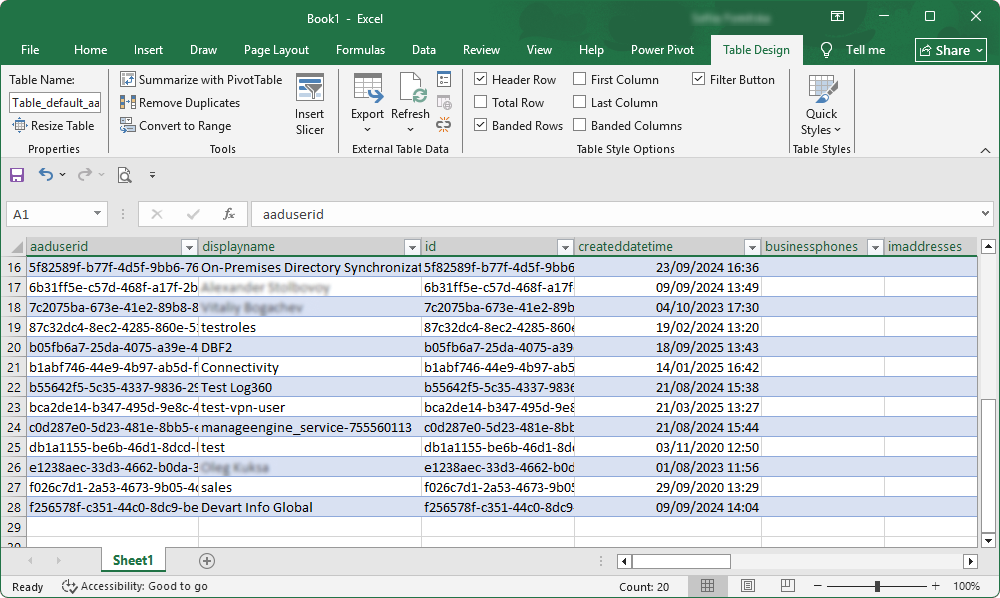Expand the Refresh dropdown menu

point(410,127)
